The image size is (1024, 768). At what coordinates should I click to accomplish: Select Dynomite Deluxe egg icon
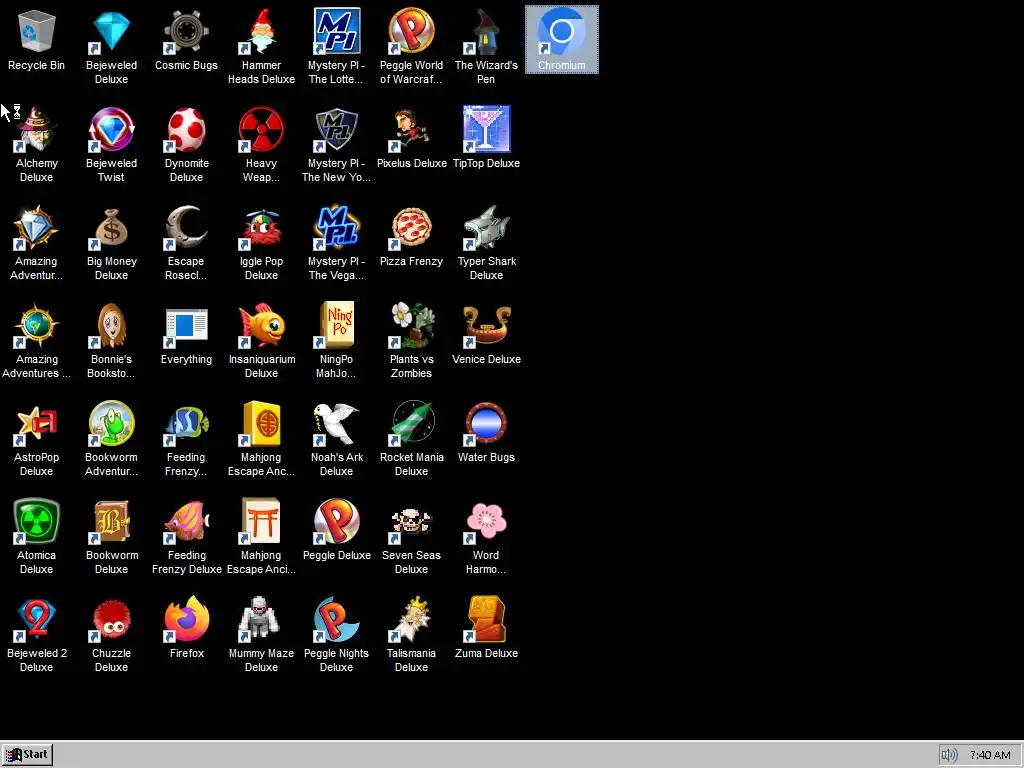coord(186,129)
